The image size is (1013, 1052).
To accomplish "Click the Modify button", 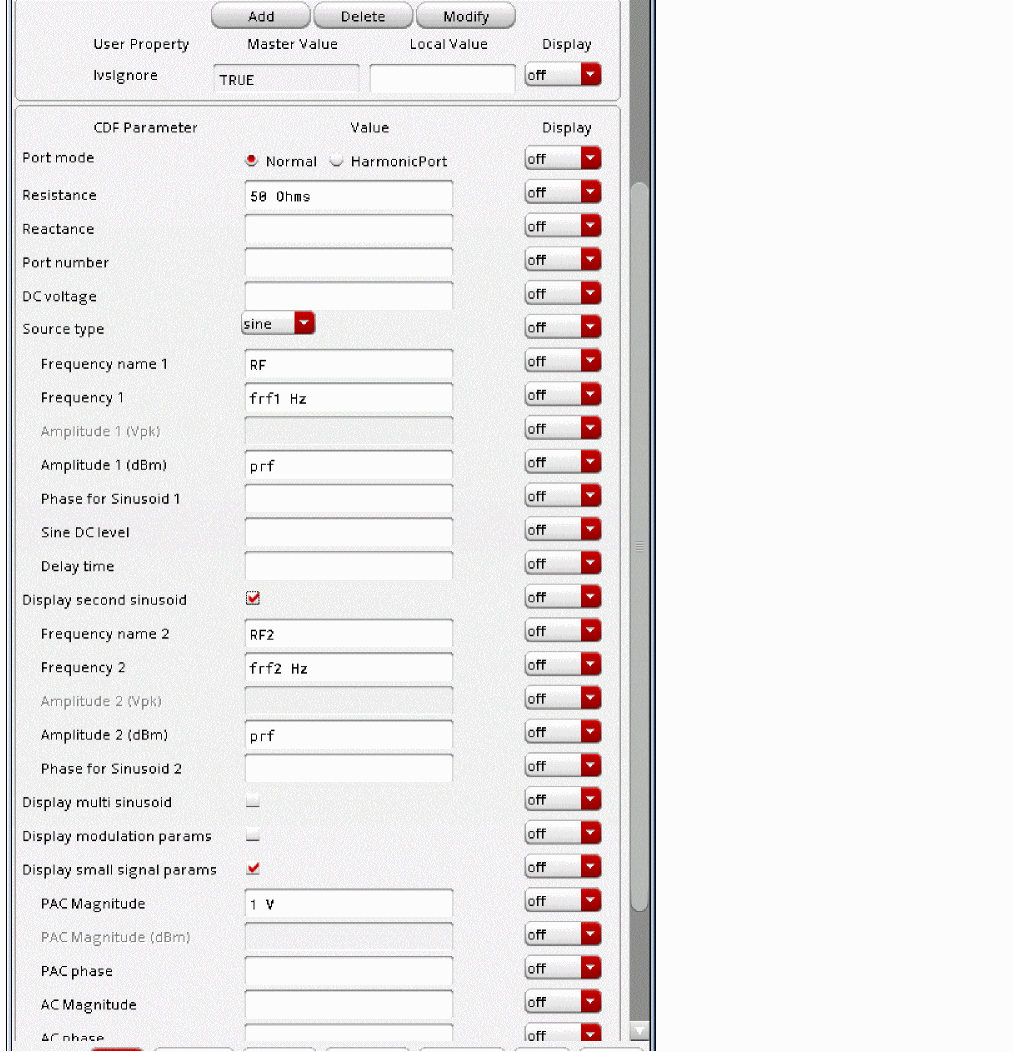I will coord(466,15).
